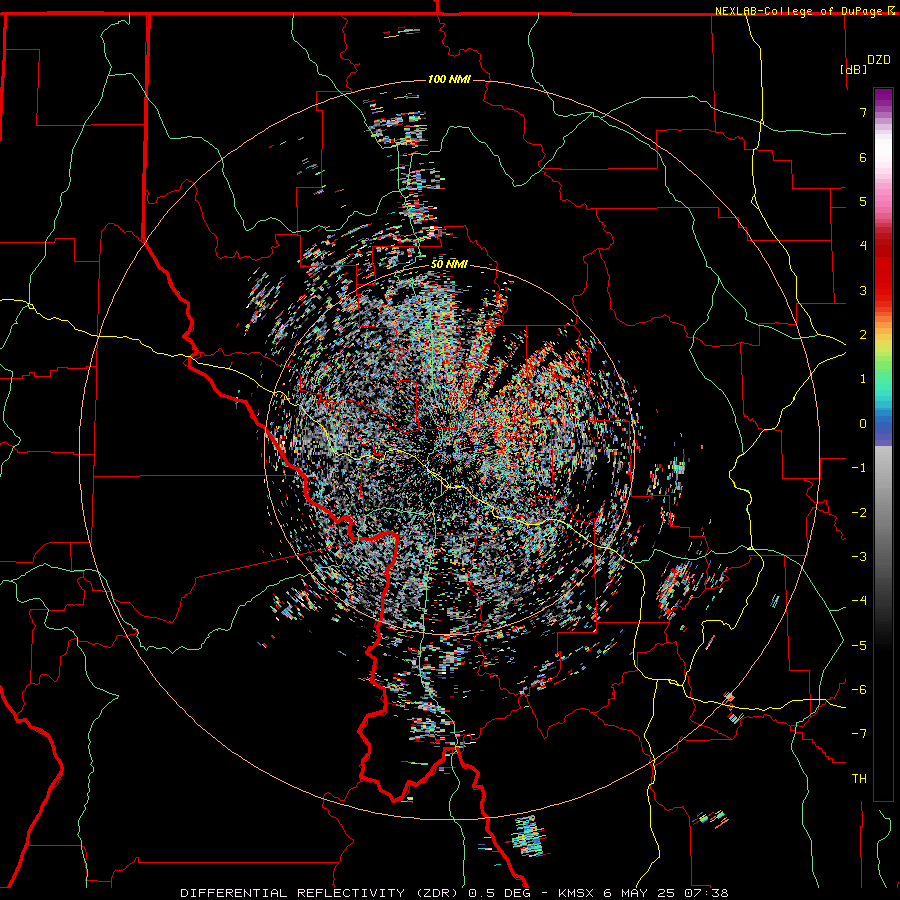
Task: Click the red band of the color bar
Action: pos(883,270)
